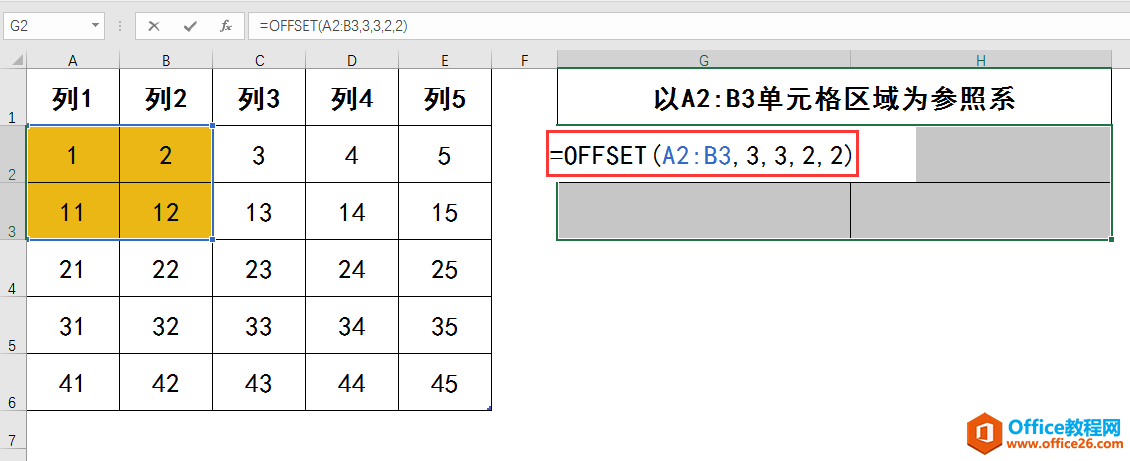1130x461 pixels.
Task: Cancel the formula entry with X icon
Action: click(154, 27)
